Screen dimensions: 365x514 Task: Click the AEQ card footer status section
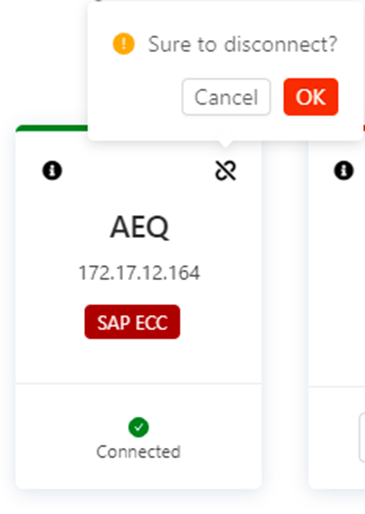[x=139, y=437]
